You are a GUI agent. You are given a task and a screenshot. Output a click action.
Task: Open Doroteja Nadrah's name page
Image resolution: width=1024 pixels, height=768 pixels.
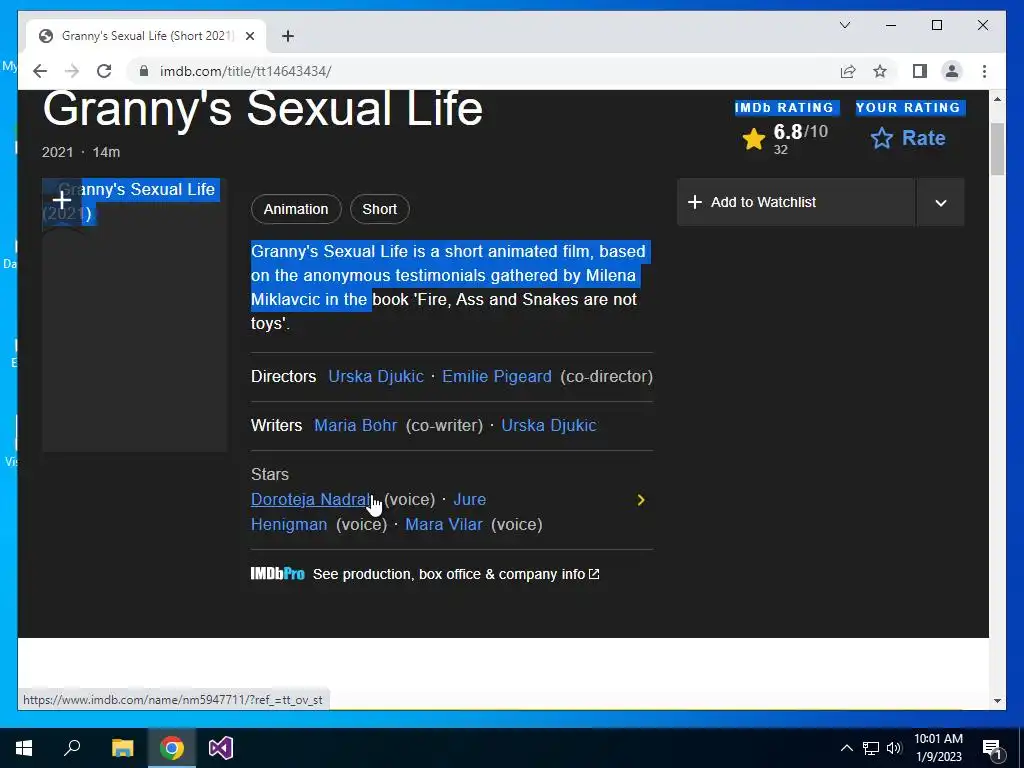312,500
